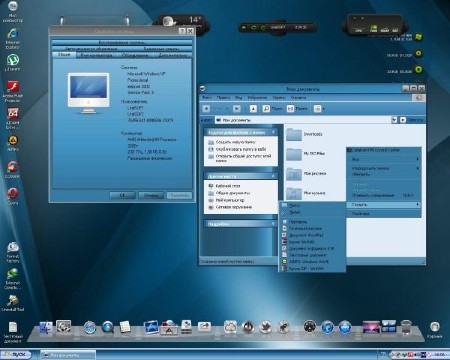Open the gauge dashboard dock icon
This screenshot has width=450, height=360.
[310, 327]
